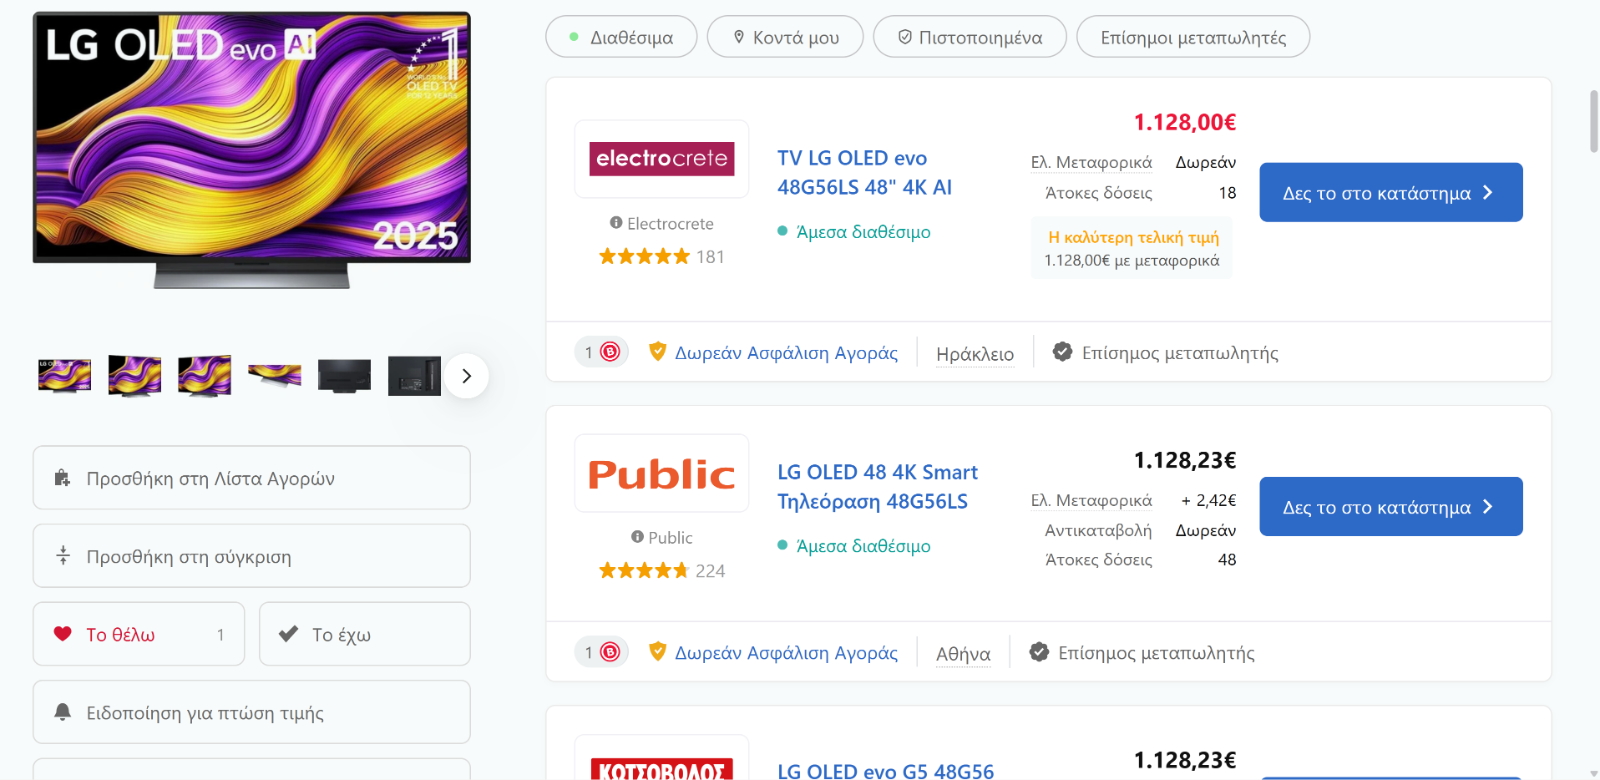Expand the Αθήνα location info
The width and height of the screenshot is (1600, 780).
[963, 653]
